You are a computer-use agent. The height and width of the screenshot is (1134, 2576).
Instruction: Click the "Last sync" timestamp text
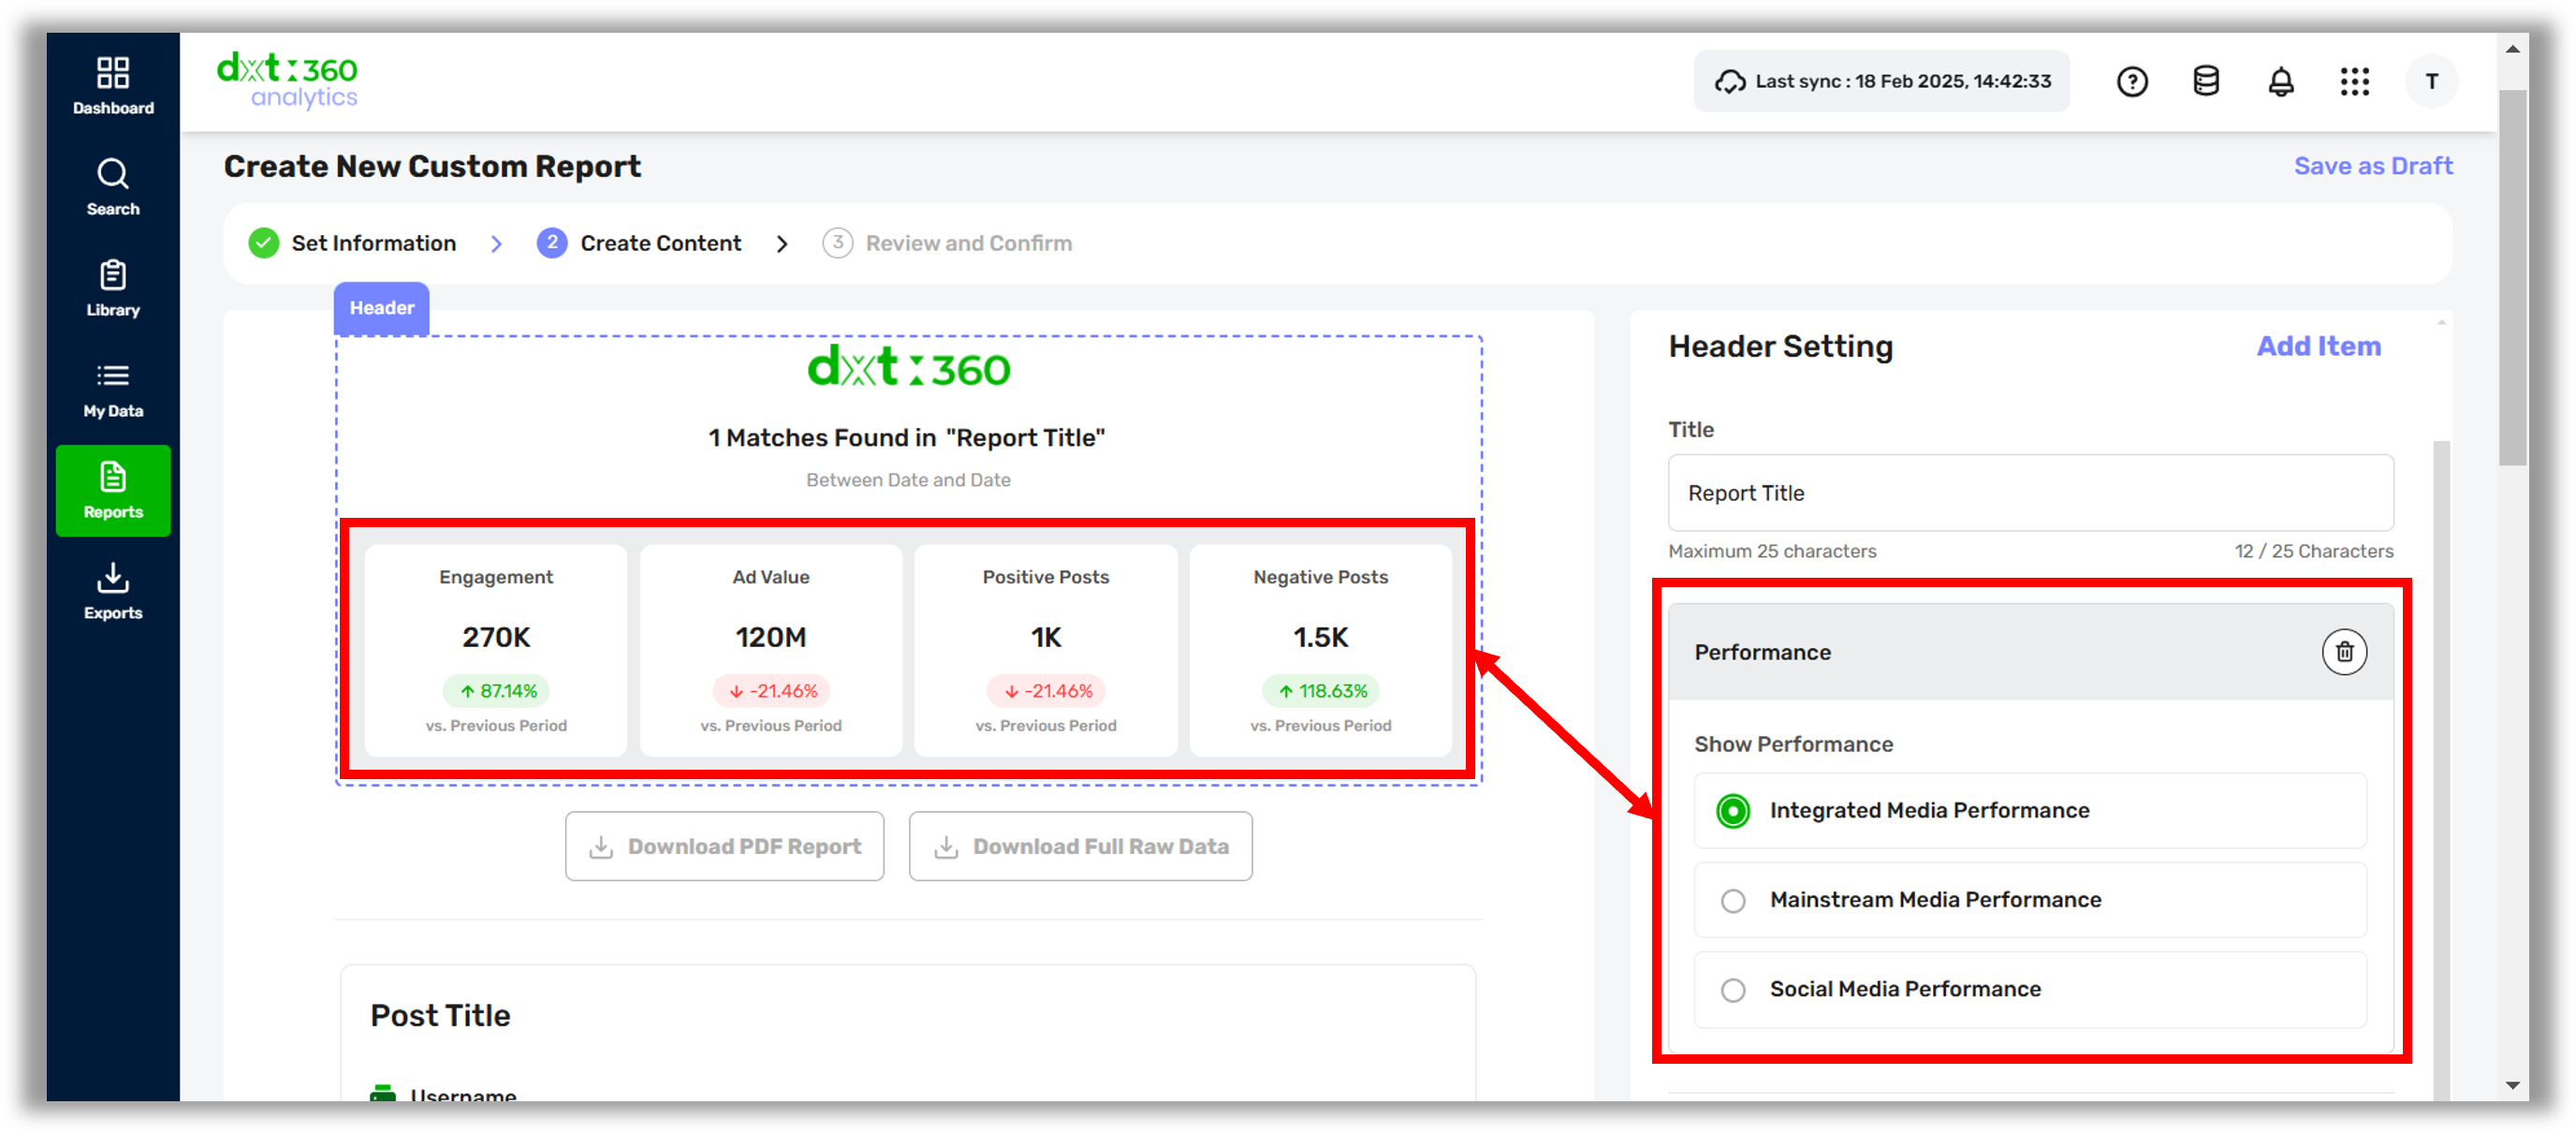click(x=1903, y=82)
